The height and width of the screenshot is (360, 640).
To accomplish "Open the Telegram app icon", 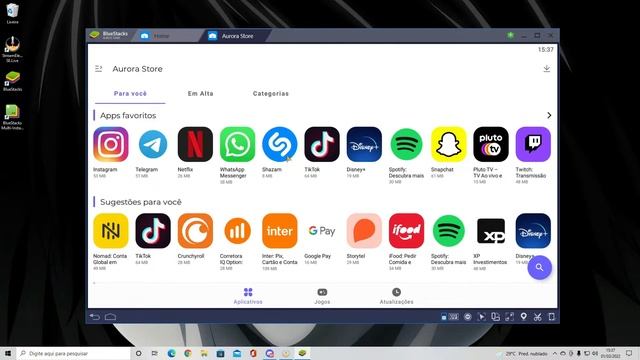I will (153, 144).
